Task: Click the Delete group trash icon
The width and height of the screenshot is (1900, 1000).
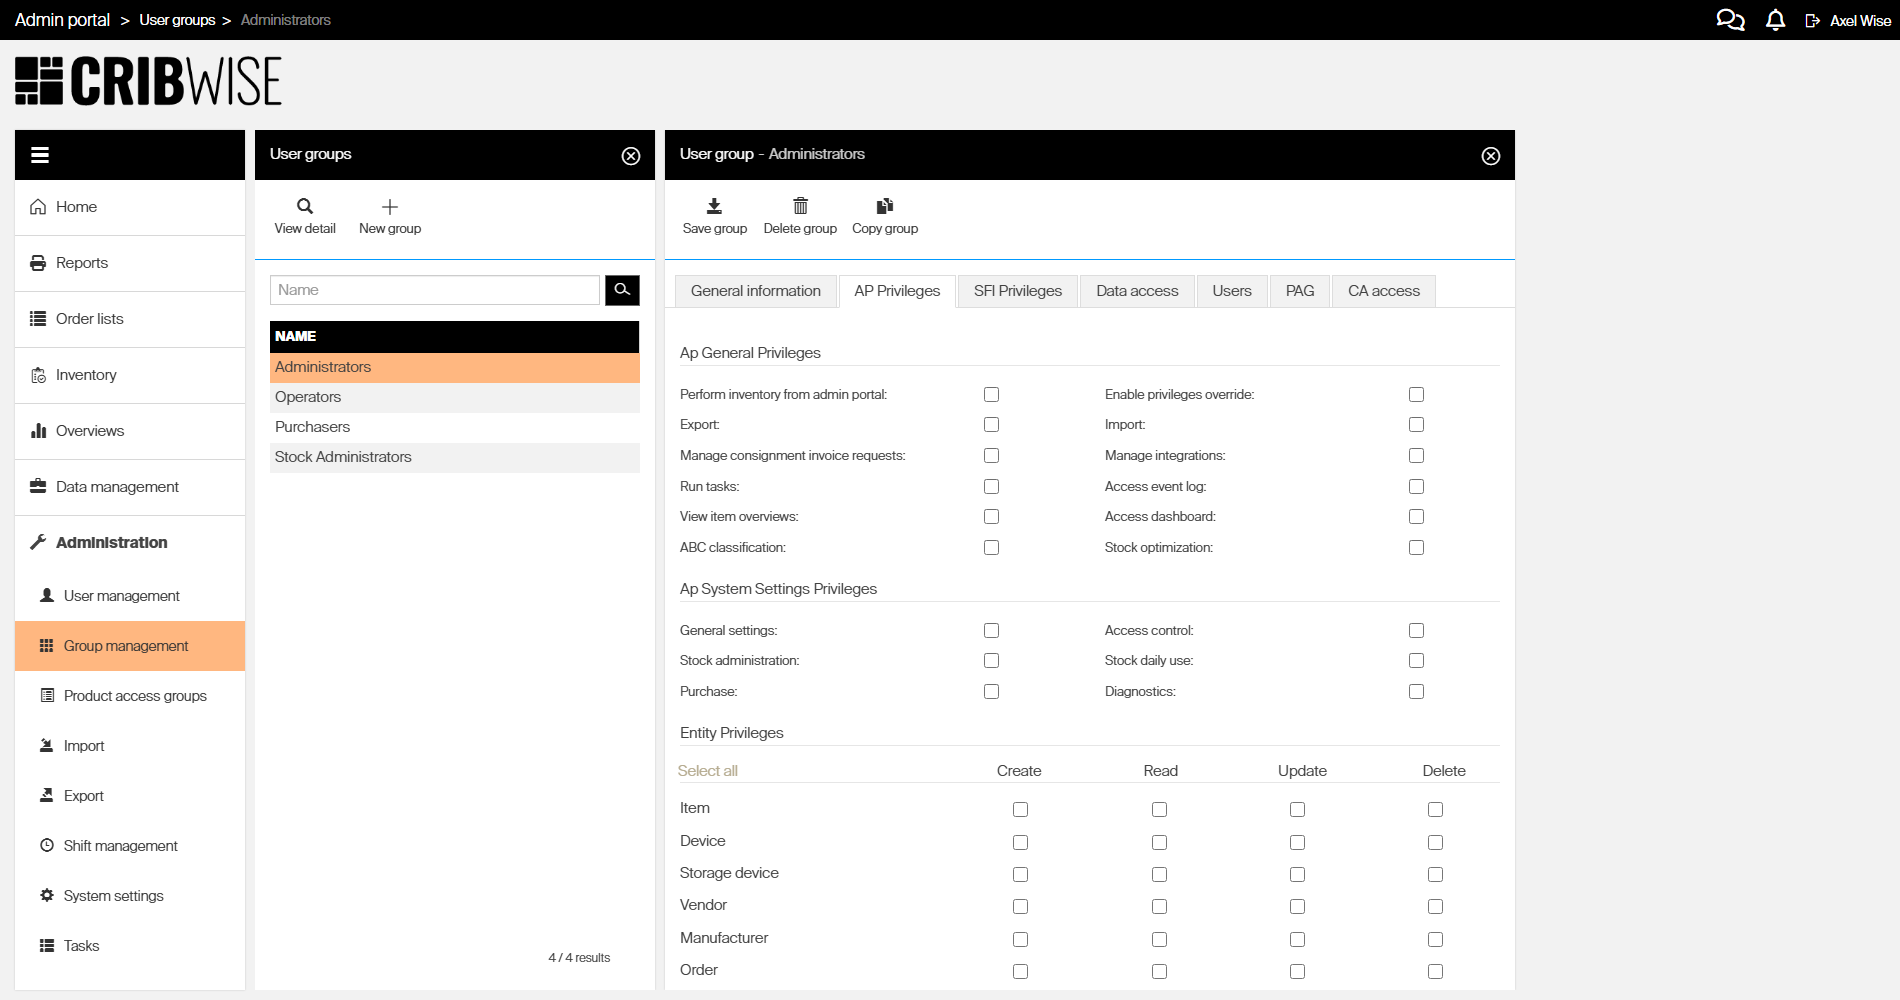Action: tap(800, 206)
